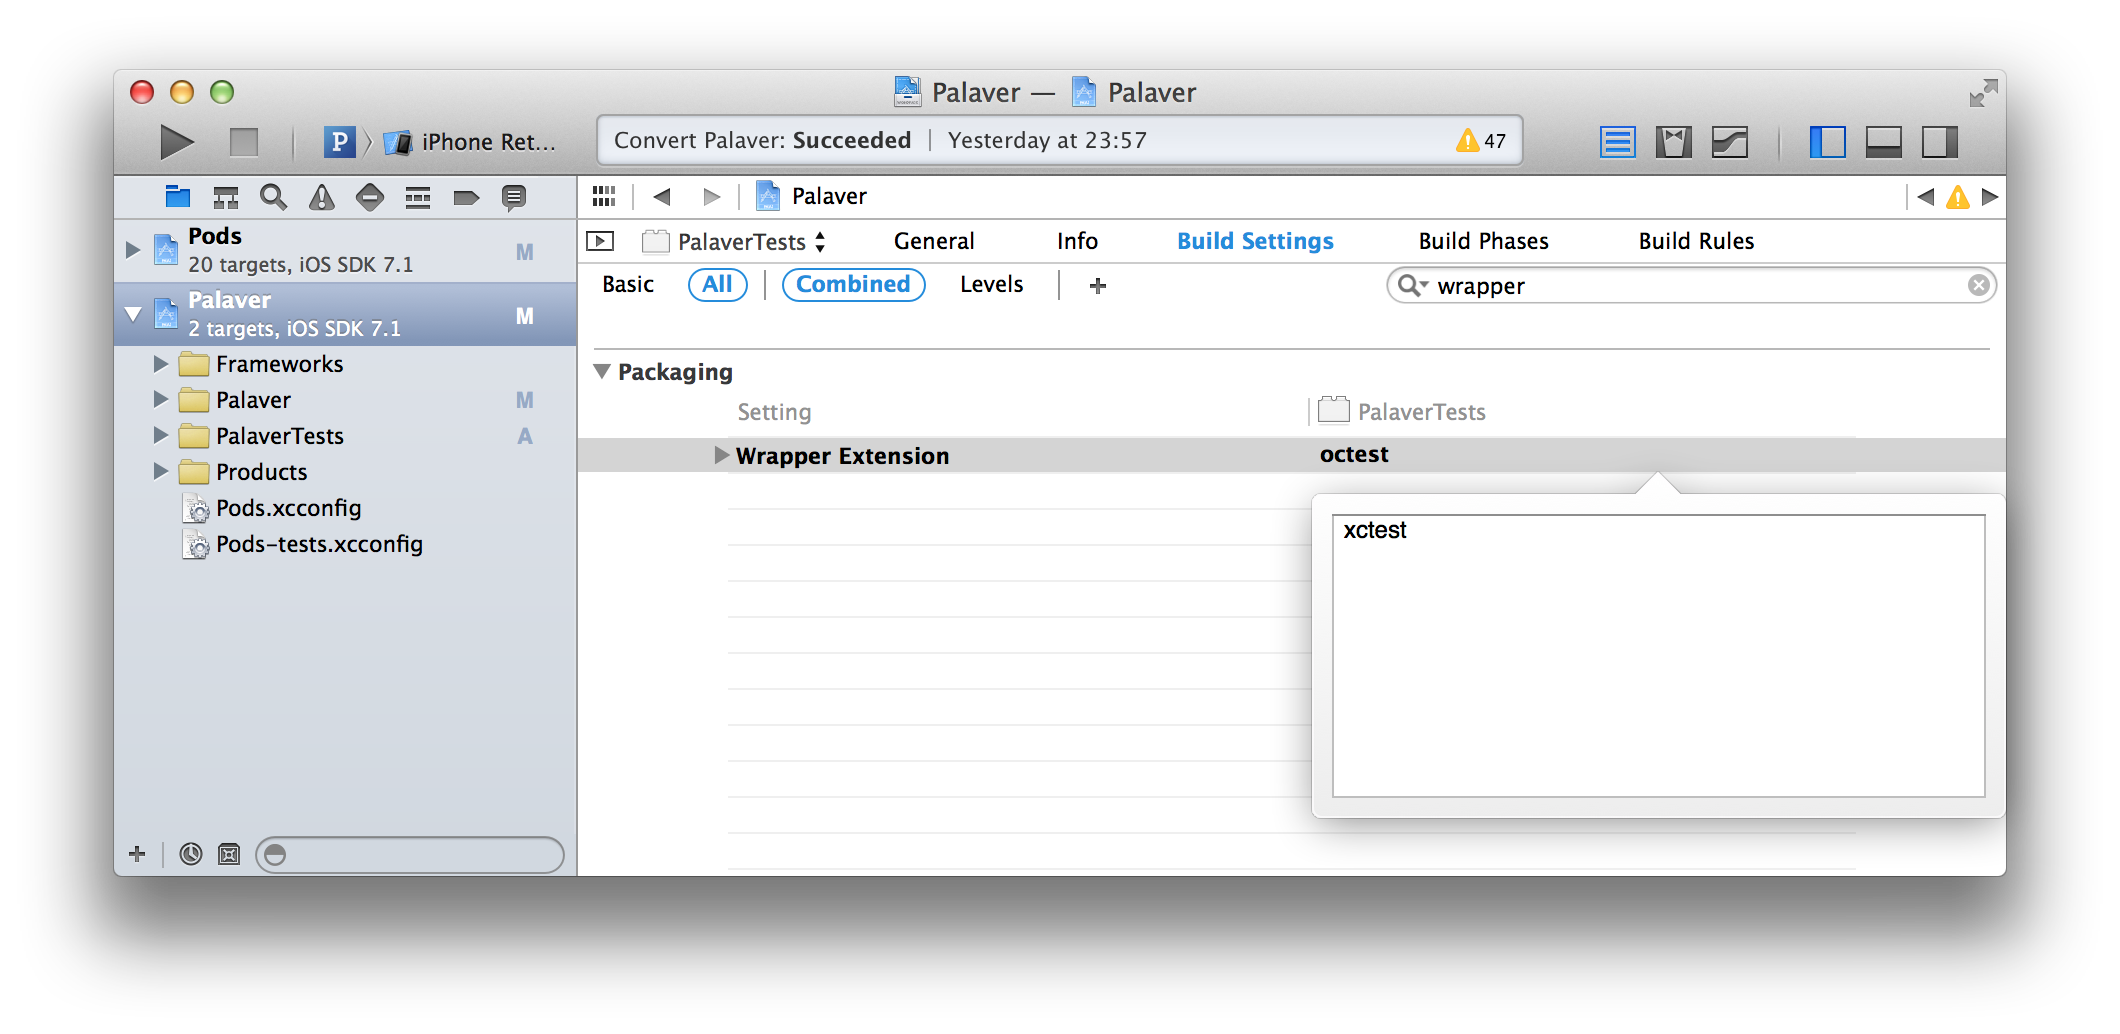Image resolution: width=2120 pixels, height=1034 pixels.
Task: Click the xctest popover text field
Action: [x=1658, y=656]
